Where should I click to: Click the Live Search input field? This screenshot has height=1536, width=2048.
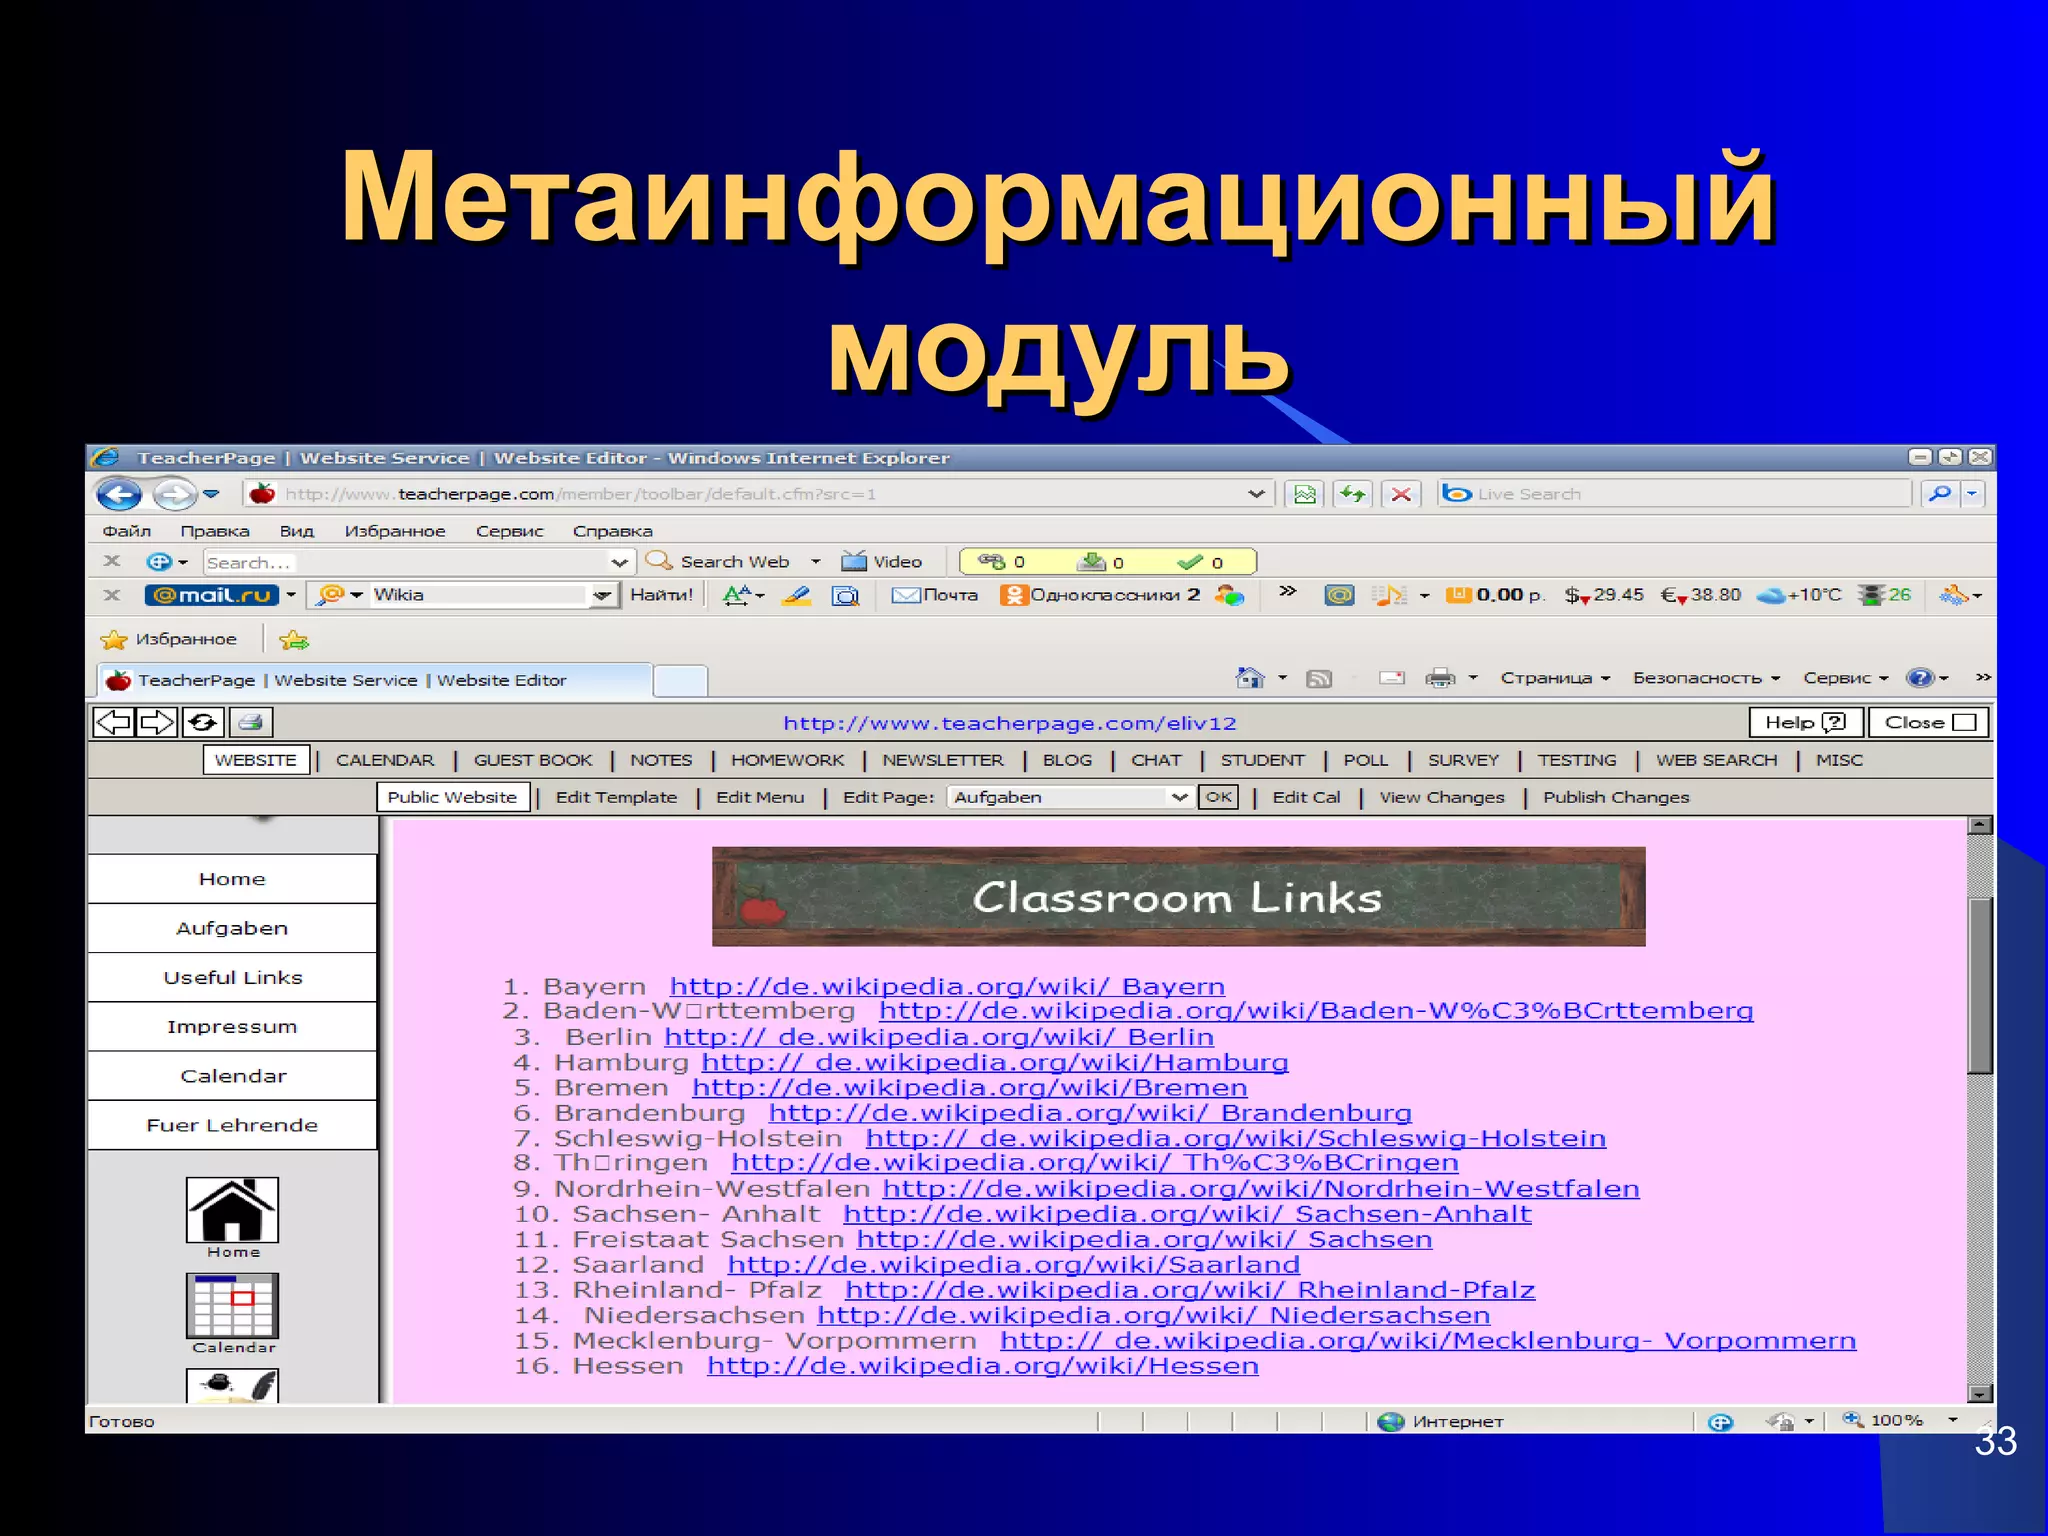click(1675, 494)
